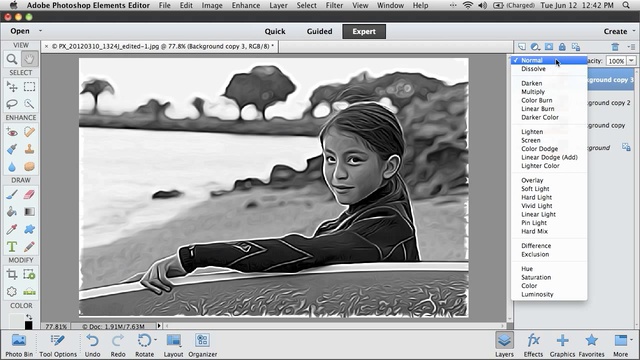Select the Red Eye Removal tool
Screen dimensions: 640x360
tap(12, 132)
